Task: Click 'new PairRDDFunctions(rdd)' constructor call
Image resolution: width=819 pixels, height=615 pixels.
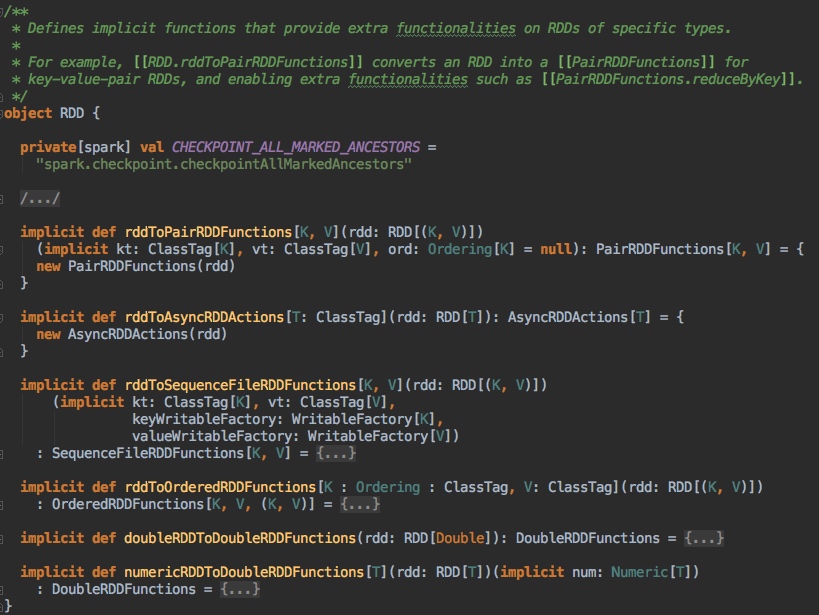Action: [136, 266]
